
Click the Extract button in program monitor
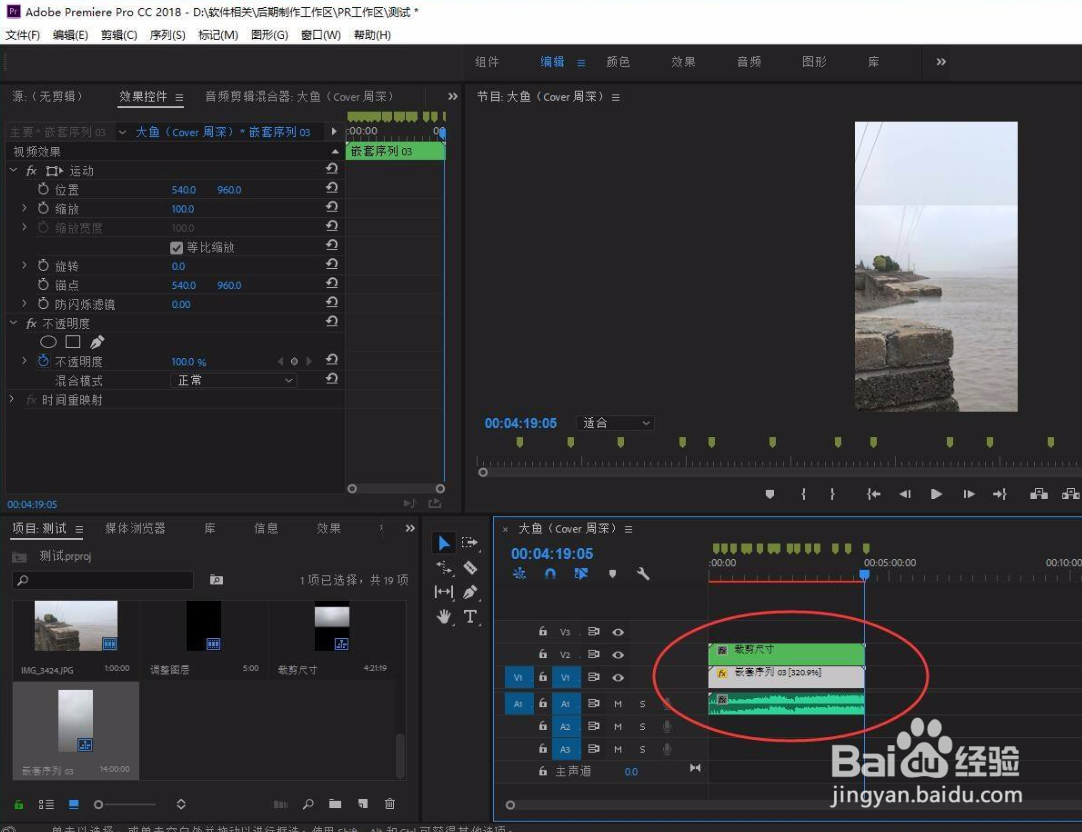point(1070,493)
